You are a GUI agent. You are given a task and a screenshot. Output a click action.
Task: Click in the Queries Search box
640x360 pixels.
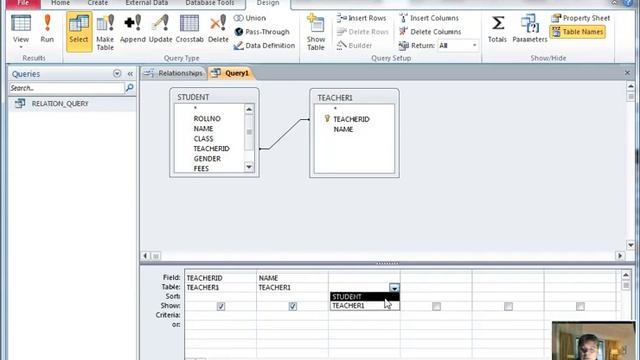67,88
